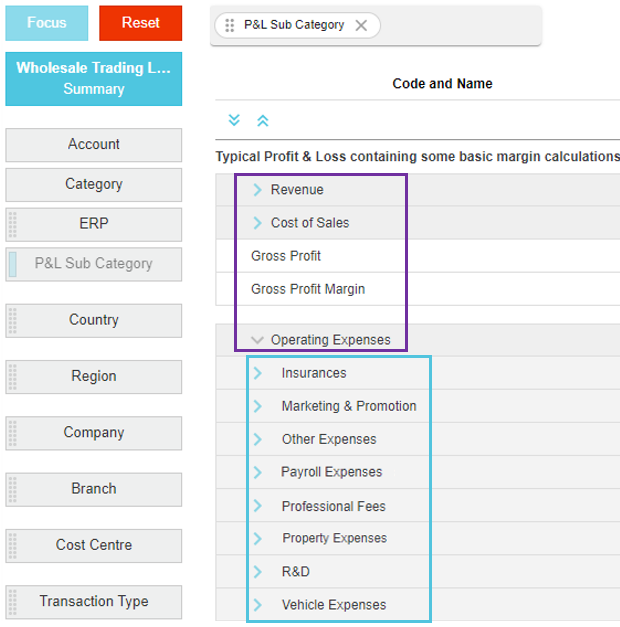Click the expand all double-chevron icon
The image size is (620, 627).
click(x=234, y=120)
